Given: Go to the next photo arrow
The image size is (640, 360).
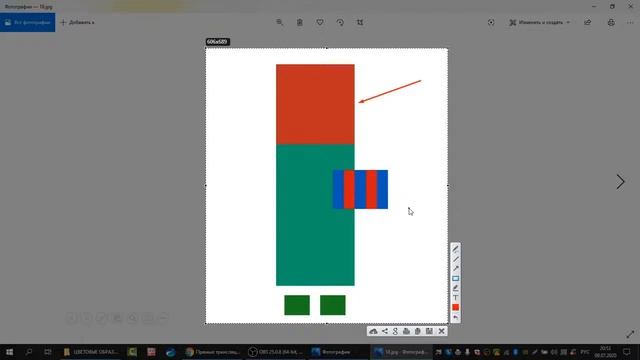Looking at the screenshot, I should (x=620, y=182).
